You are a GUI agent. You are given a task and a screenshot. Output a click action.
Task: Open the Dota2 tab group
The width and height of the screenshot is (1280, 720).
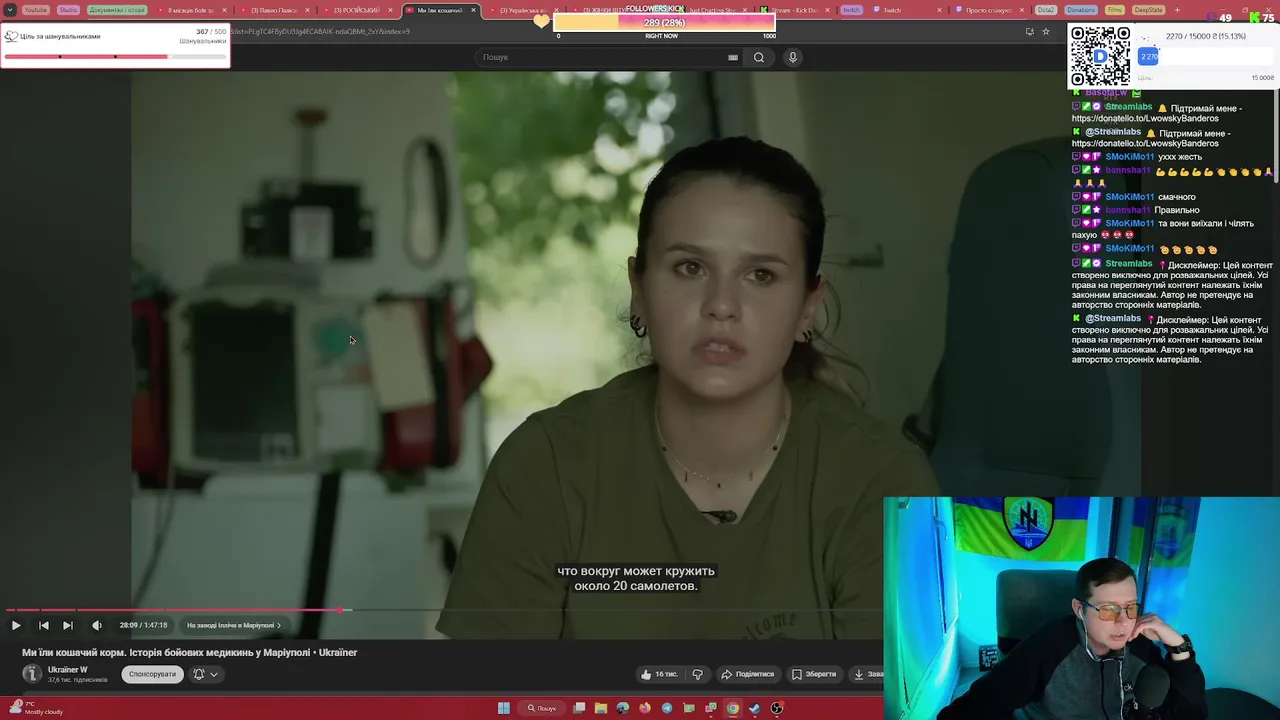click(x=1046, y=10)
